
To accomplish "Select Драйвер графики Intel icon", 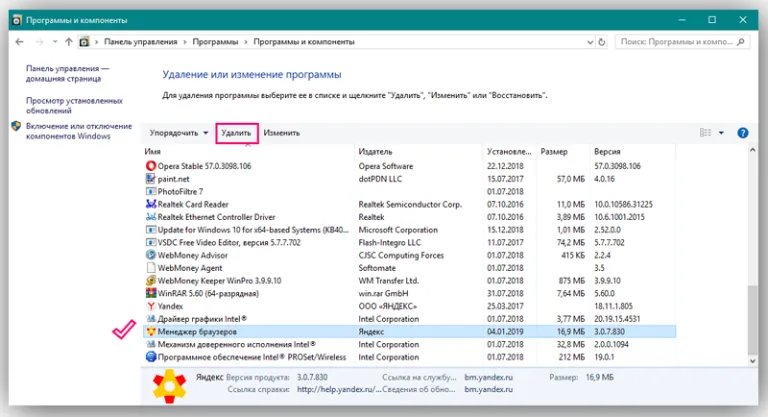I will click(x=151, y=319).
